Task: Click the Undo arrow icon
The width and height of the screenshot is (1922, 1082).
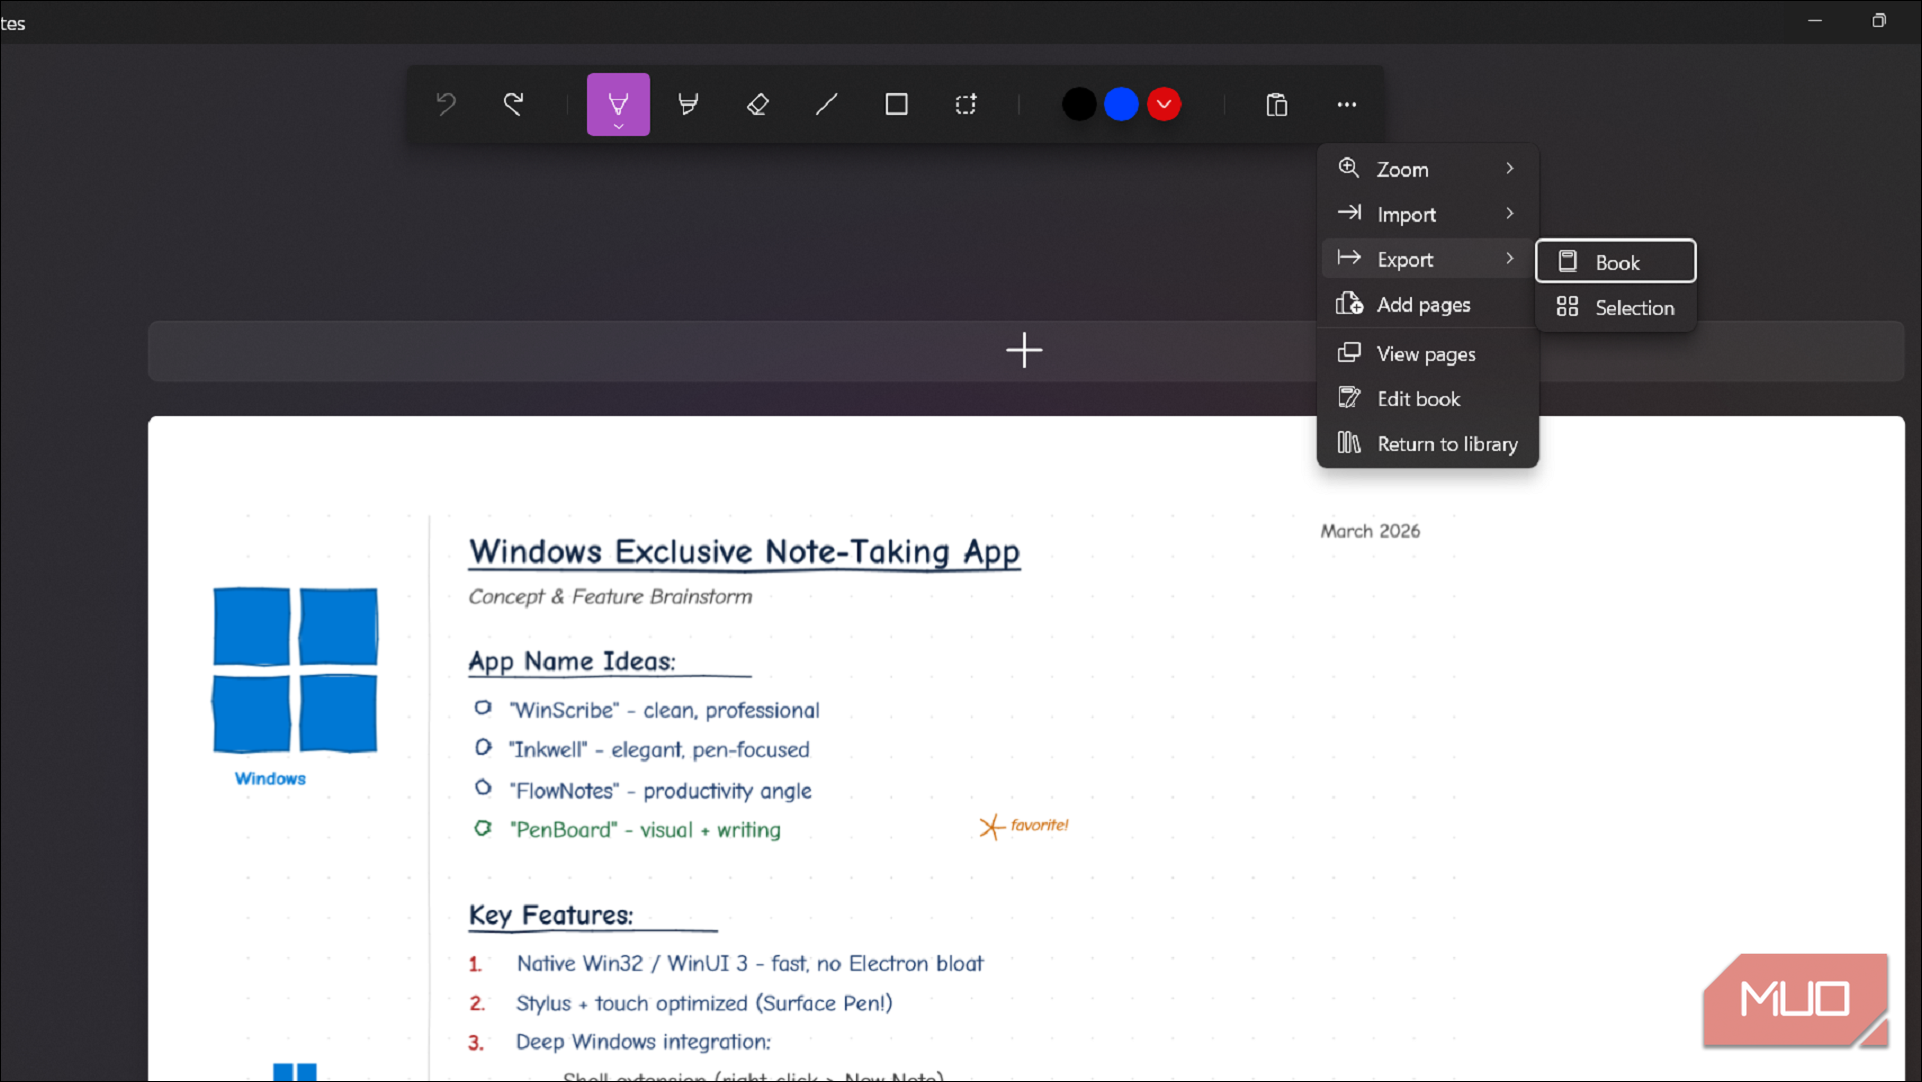Action: 446,104
